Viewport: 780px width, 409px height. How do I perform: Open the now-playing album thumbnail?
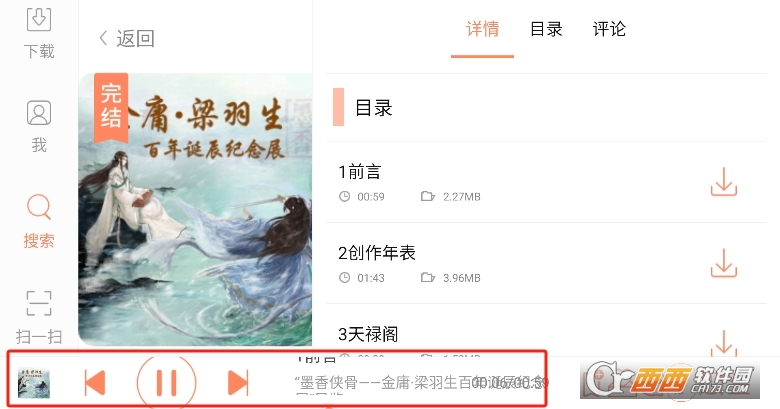(34, 383)
